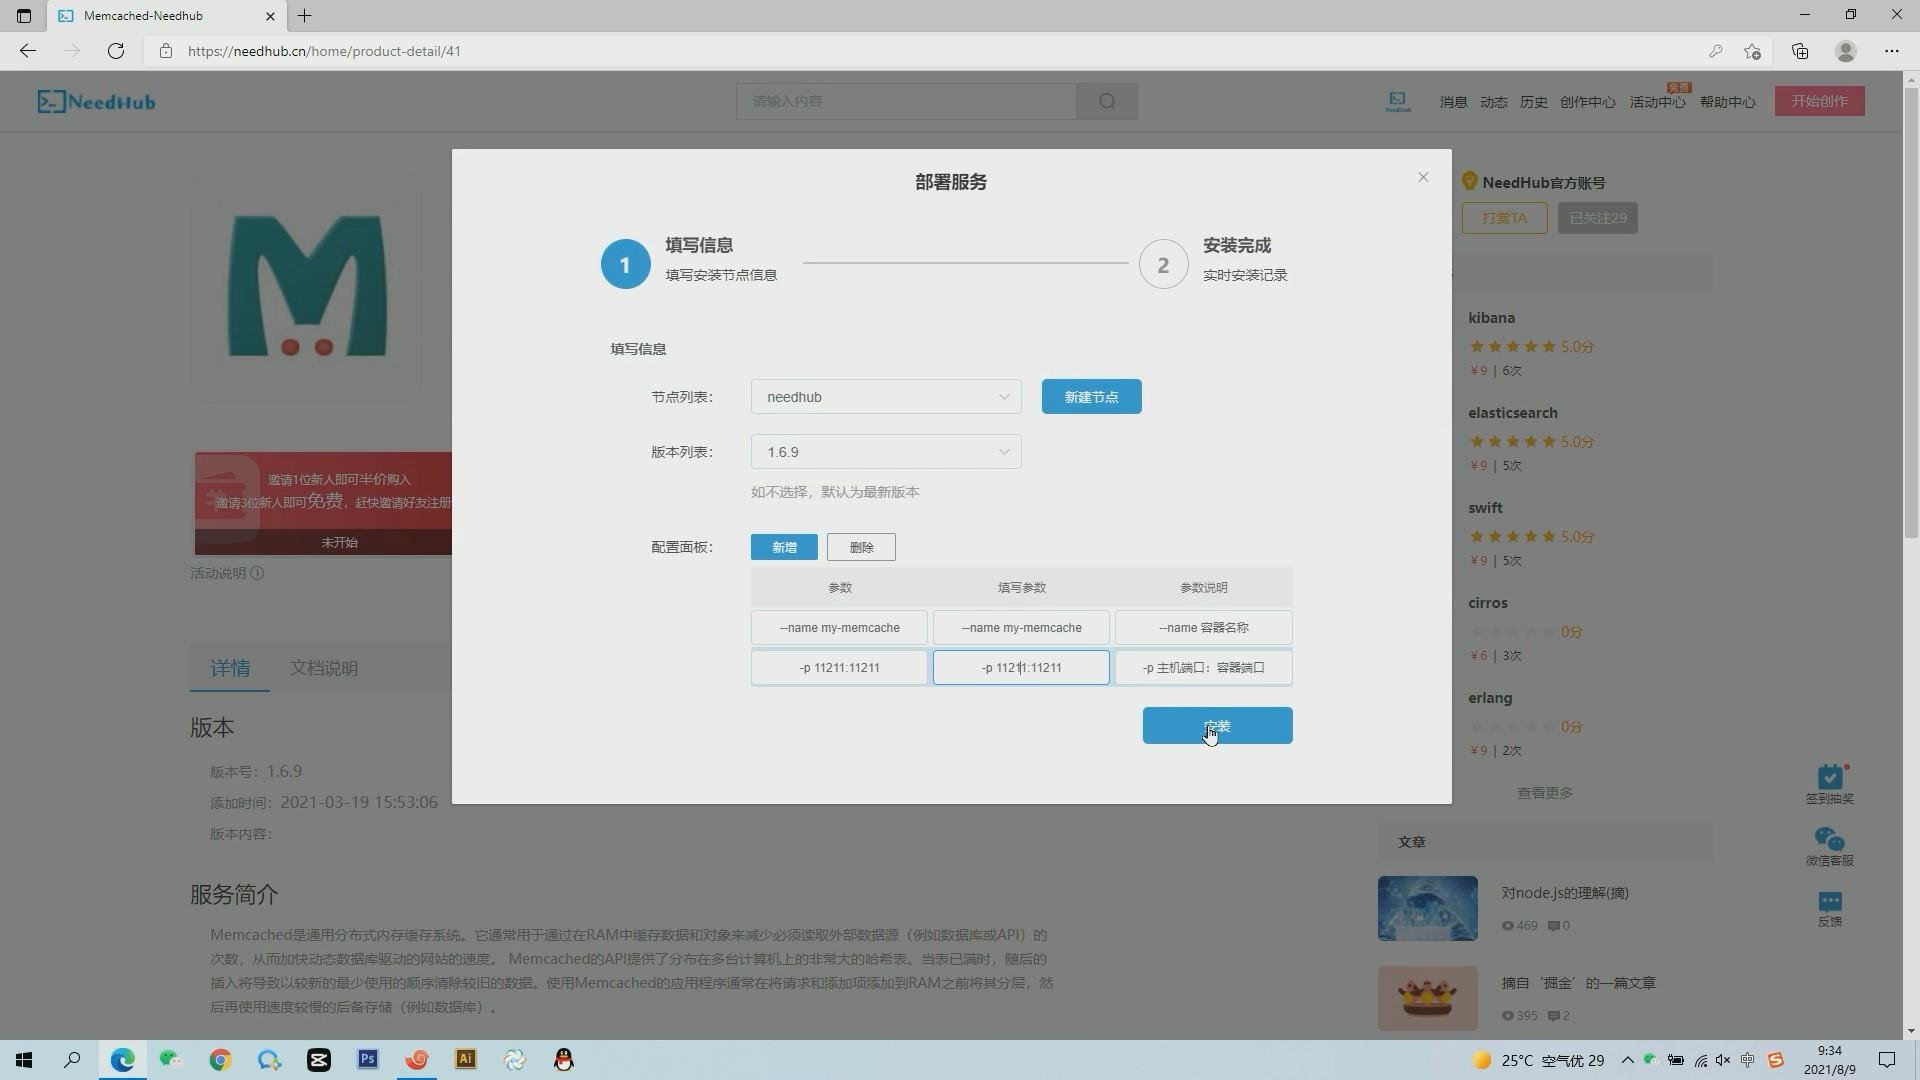Open 消息 in top navigation
Viewport: 1920px width, 1080px height.
point(1453,102)
